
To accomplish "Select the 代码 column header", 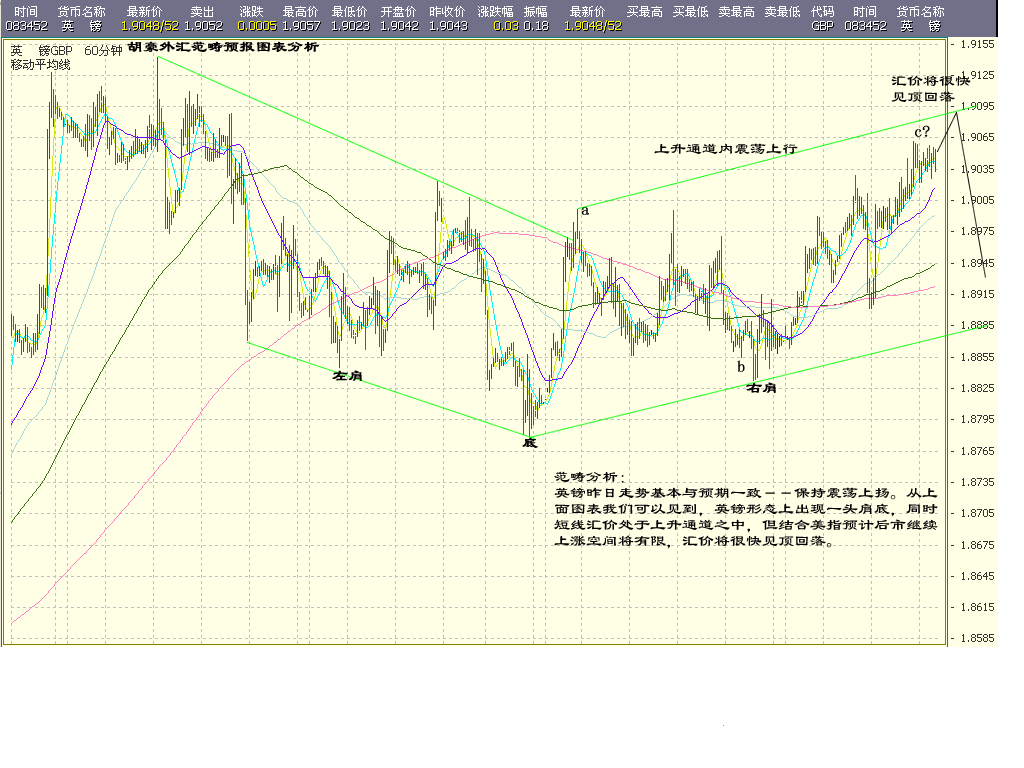I will (x=822, y=12).
